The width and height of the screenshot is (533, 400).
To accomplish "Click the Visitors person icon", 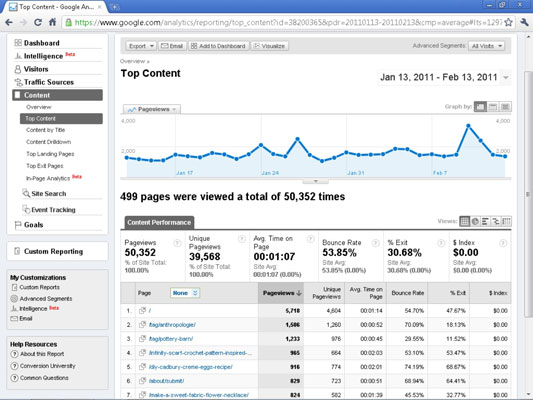I will [x=18, y=69].
